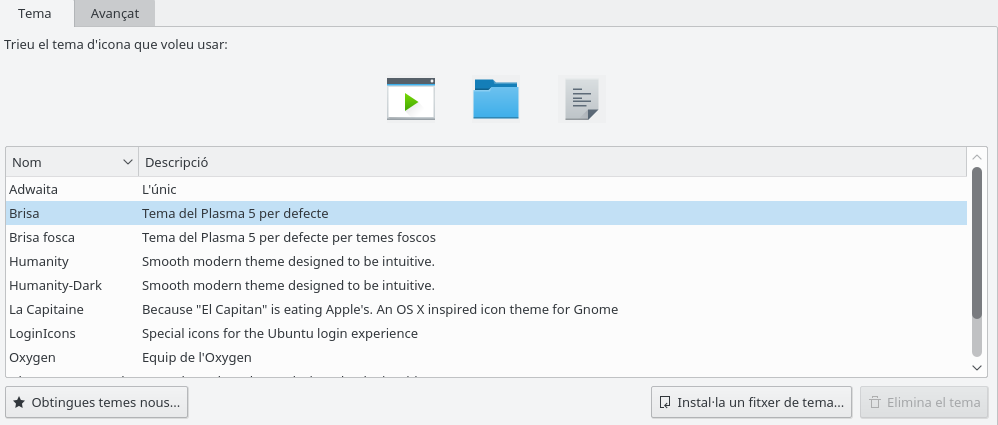Select the La Capitaine icon theme
The height and width of the screenshot is (425, 998).
pyautogui.click(x=46, y=309)
